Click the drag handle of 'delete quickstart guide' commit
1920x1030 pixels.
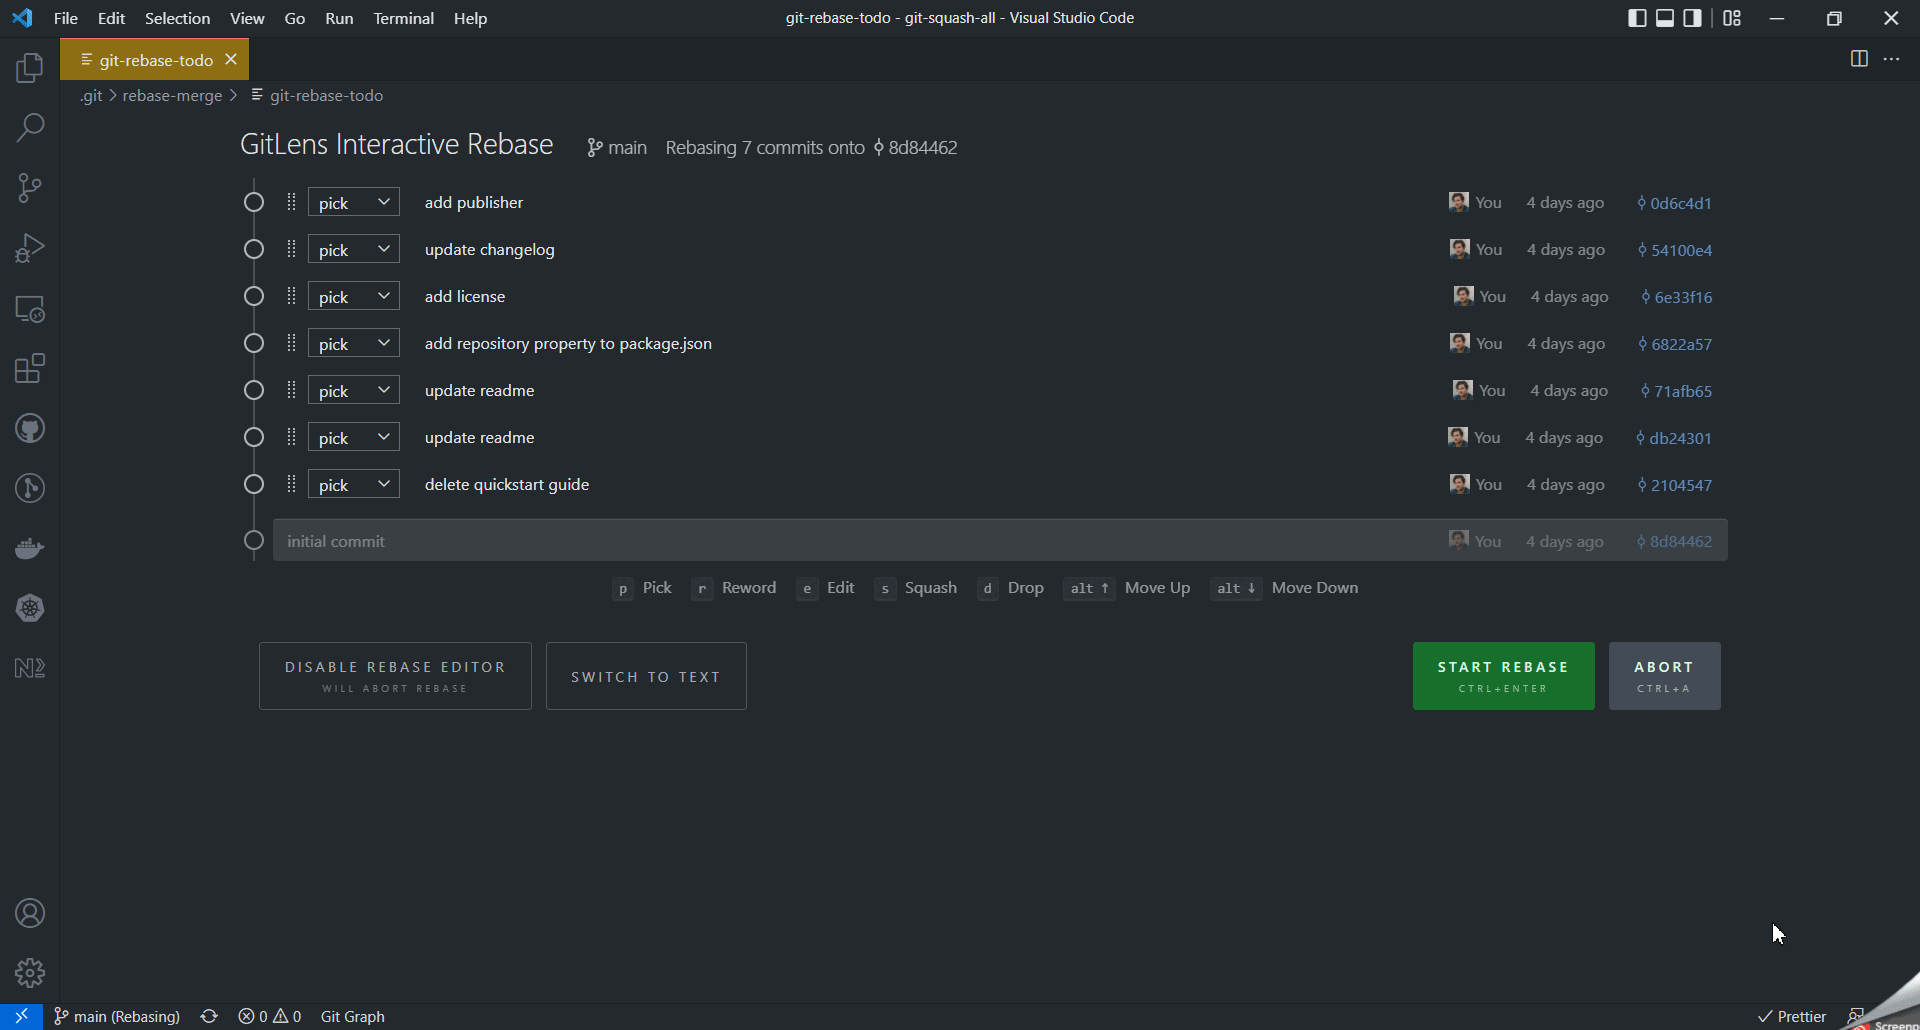coord(291,484)
